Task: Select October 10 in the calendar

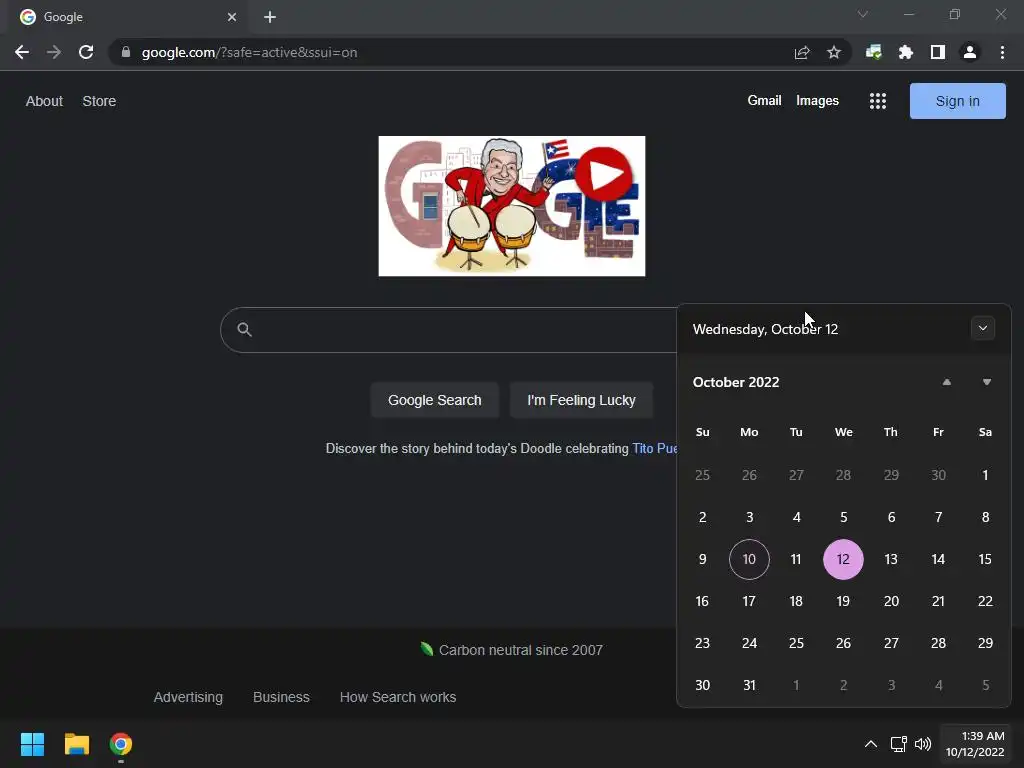Action: 749,560
